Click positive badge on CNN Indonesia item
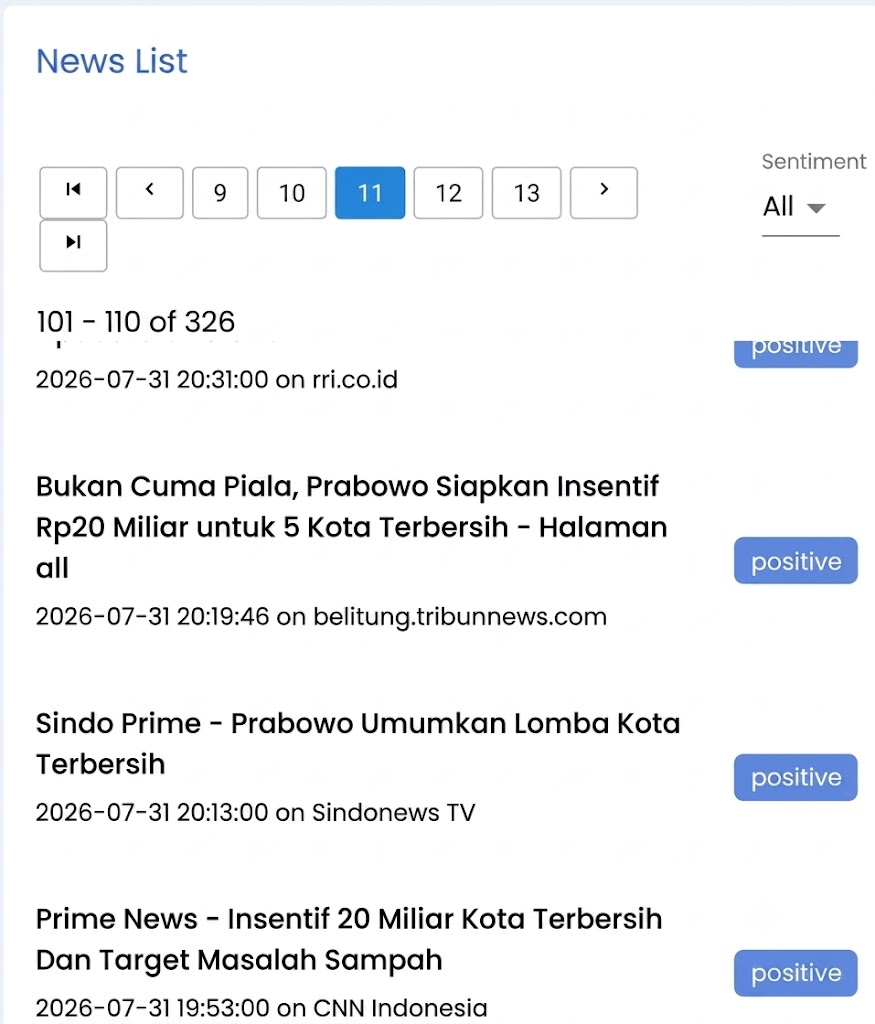The image size is (875, 1024). tap(796, 973)
